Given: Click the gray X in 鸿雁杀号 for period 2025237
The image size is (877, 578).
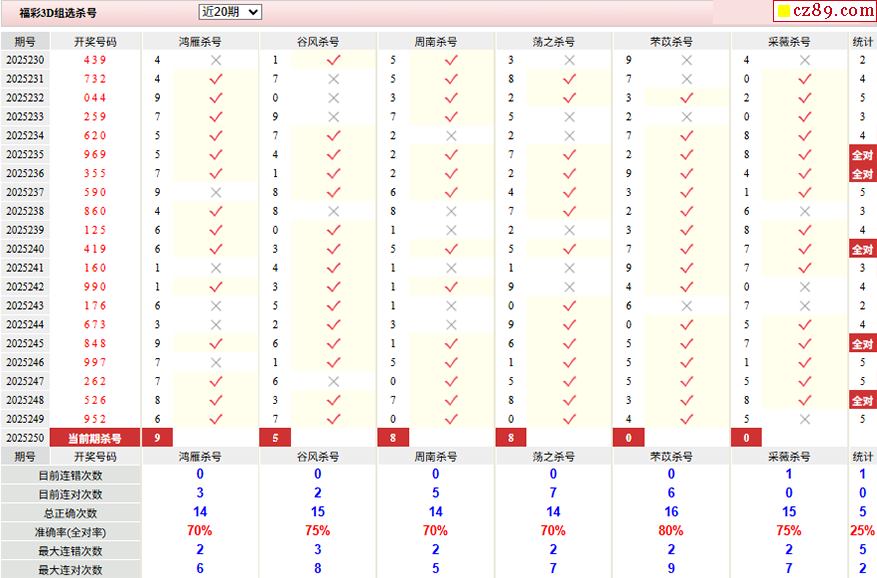Looking at the screenshot, I should [216, 192].
